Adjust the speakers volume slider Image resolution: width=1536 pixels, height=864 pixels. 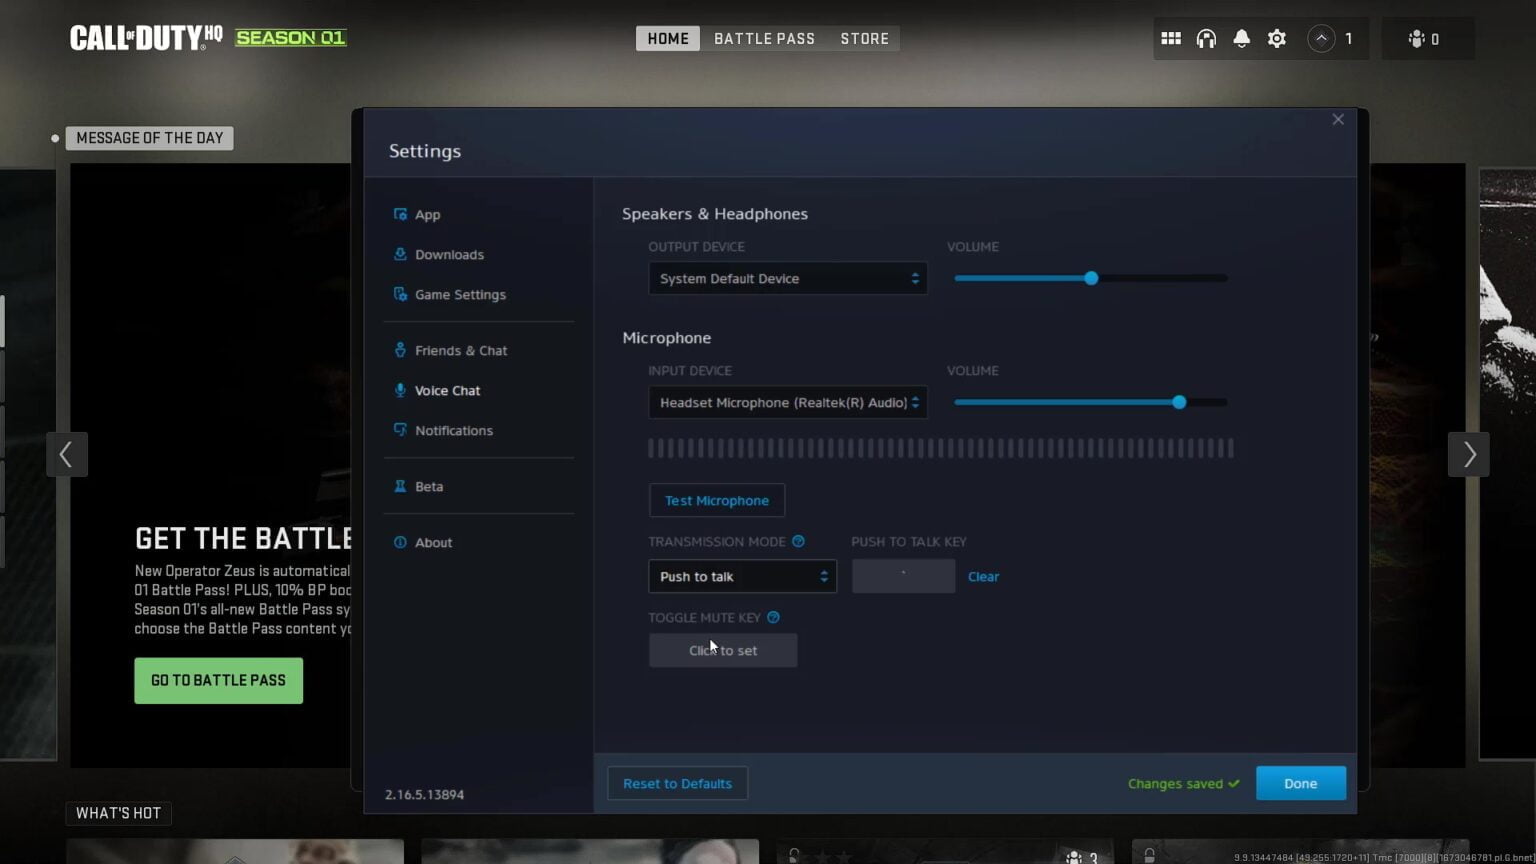click(x=1090, y=278)
